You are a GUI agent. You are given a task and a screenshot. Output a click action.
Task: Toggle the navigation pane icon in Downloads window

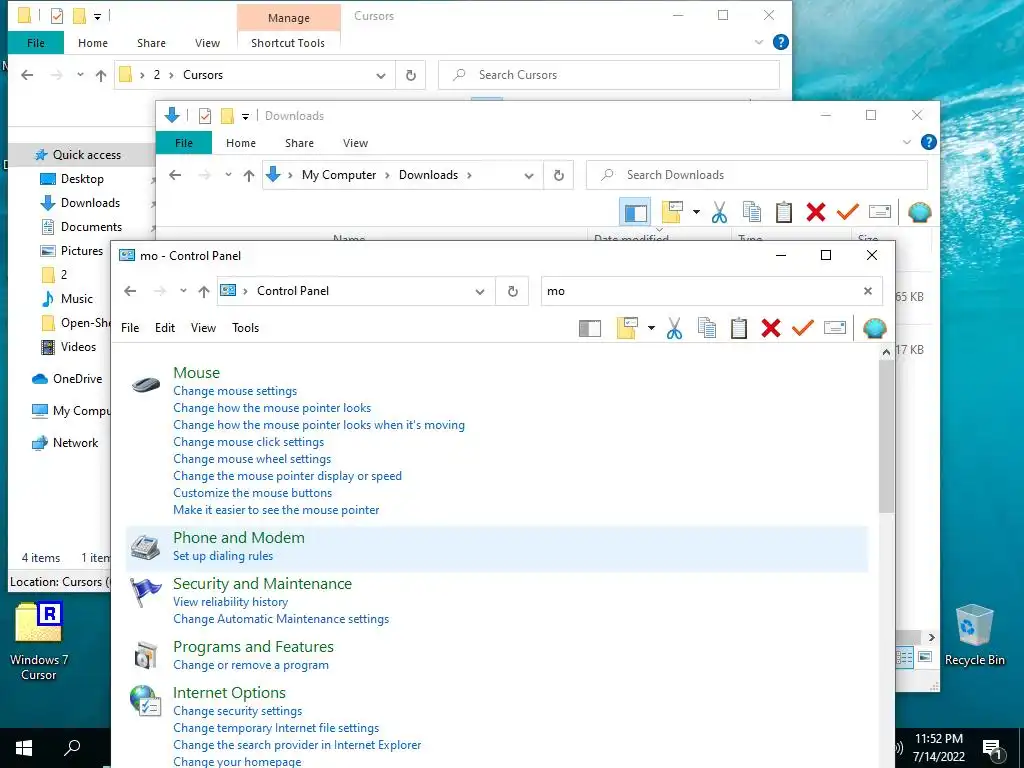point(635,212)
